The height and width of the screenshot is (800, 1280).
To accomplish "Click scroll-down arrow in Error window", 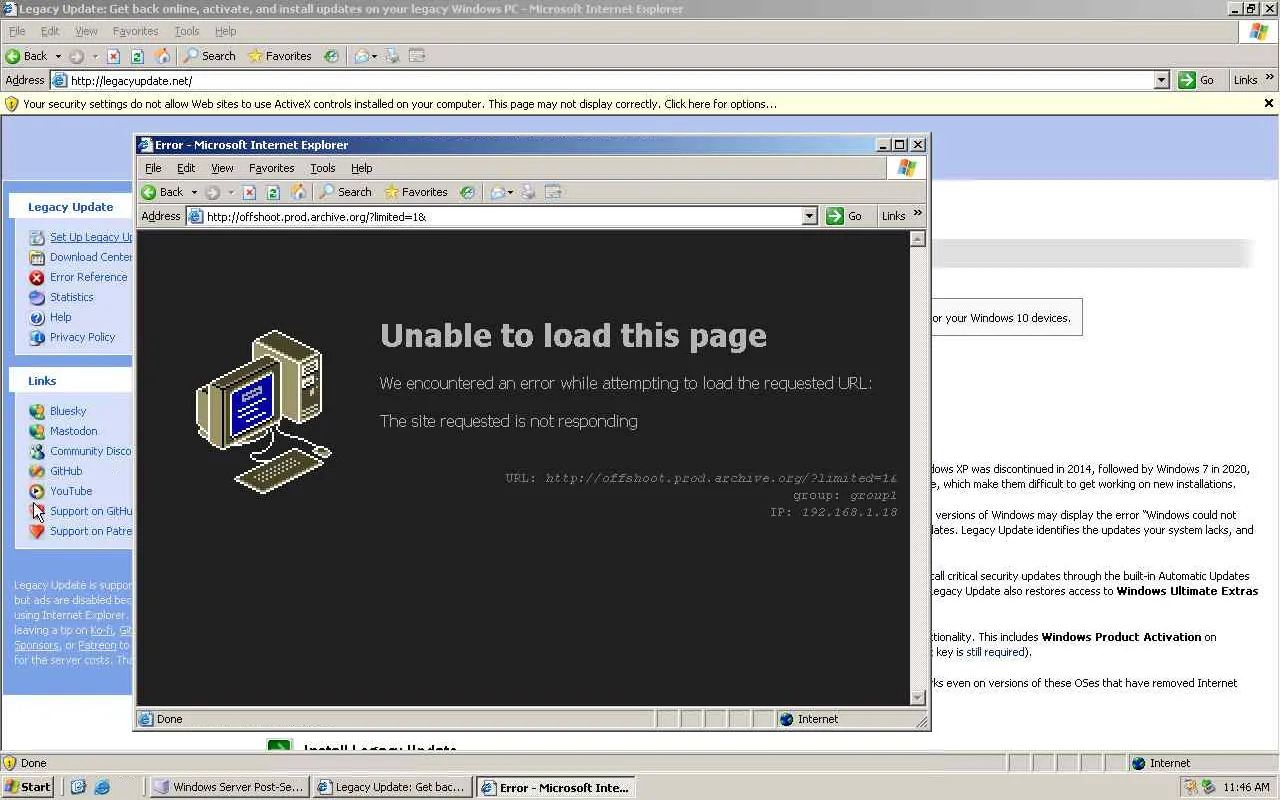I will click(918, 697).
